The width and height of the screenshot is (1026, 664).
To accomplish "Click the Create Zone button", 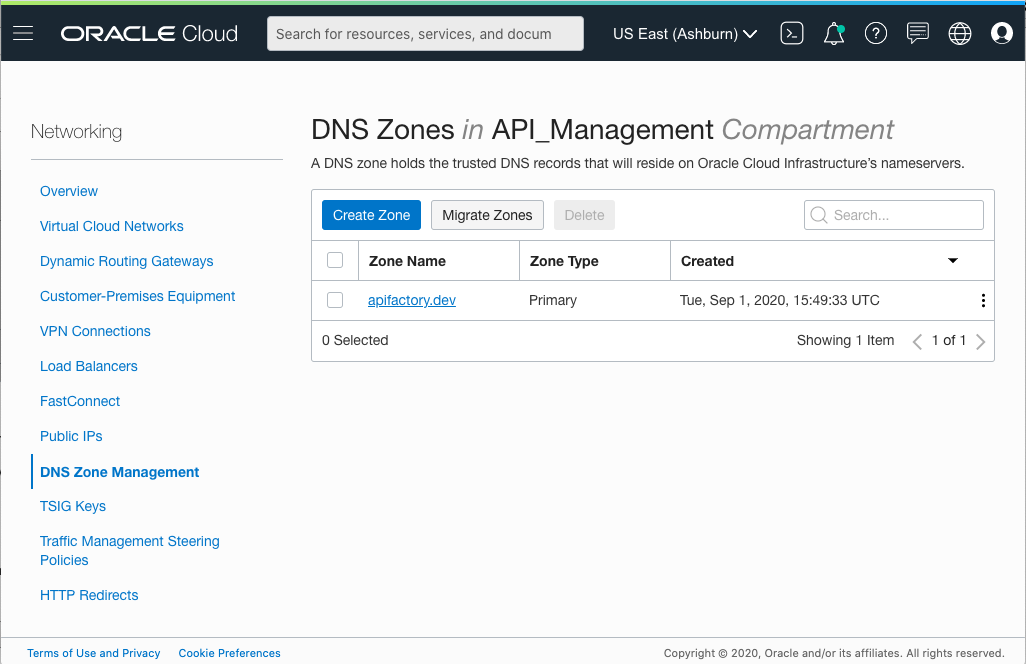I will point(371,215).
